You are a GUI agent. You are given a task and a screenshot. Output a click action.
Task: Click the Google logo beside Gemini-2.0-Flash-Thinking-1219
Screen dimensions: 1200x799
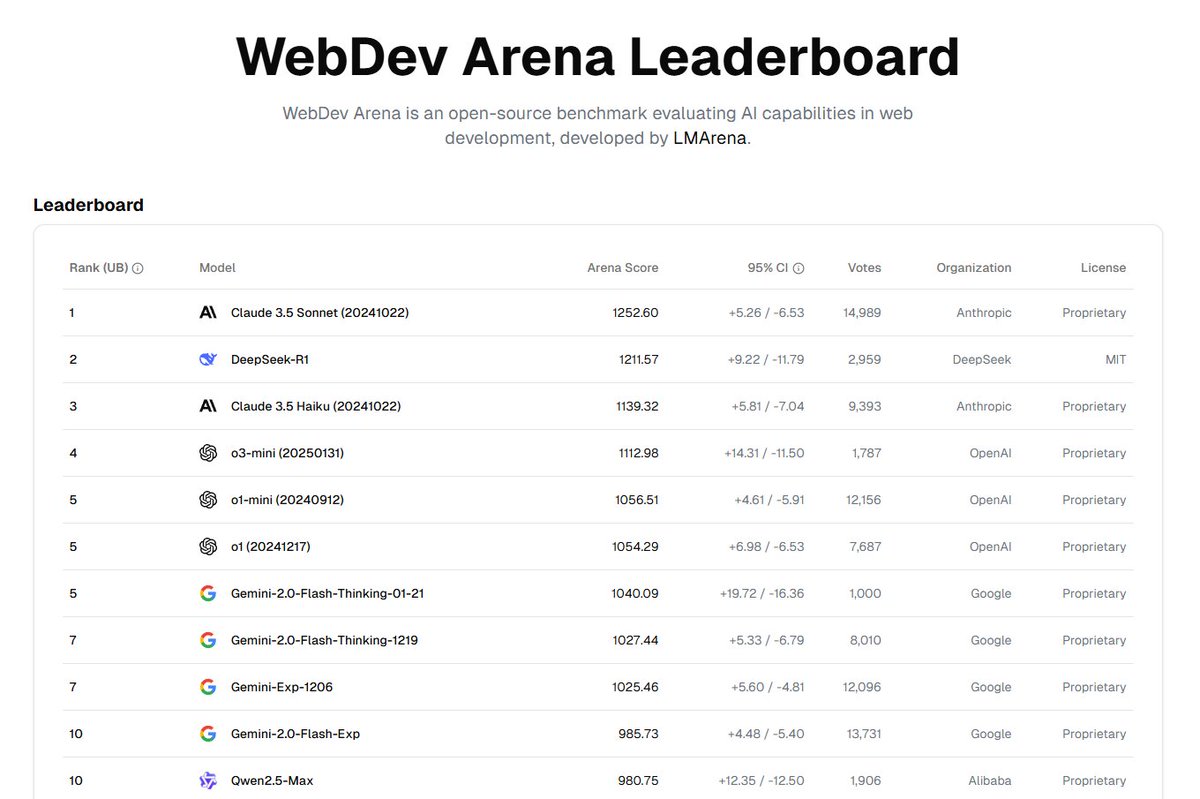pos(208,640)
